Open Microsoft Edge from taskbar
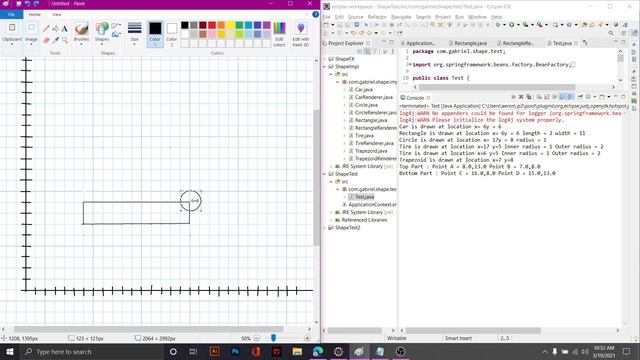640x360 pixels. (x=318, y=351)
